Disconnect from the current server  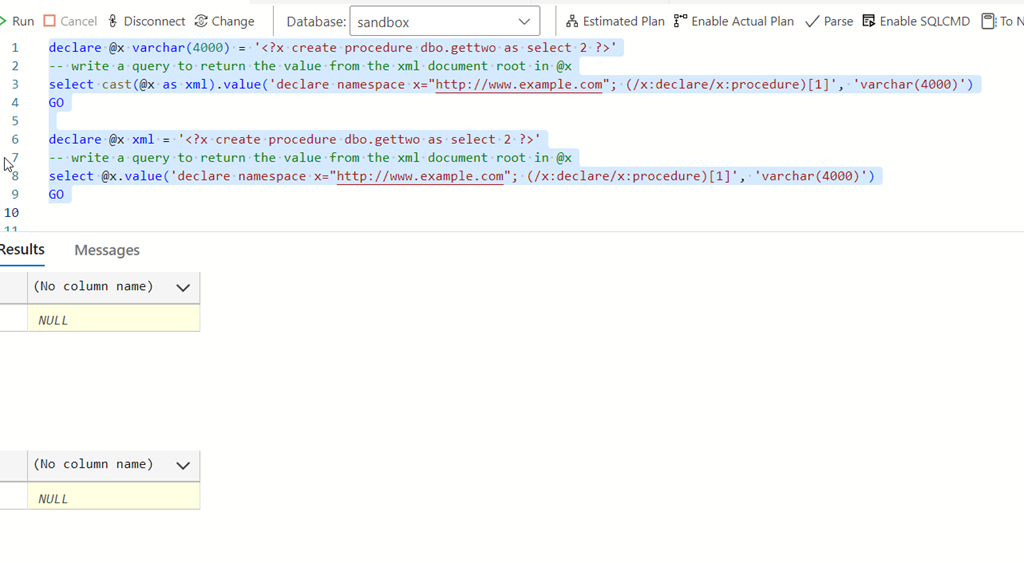[146, 21]
